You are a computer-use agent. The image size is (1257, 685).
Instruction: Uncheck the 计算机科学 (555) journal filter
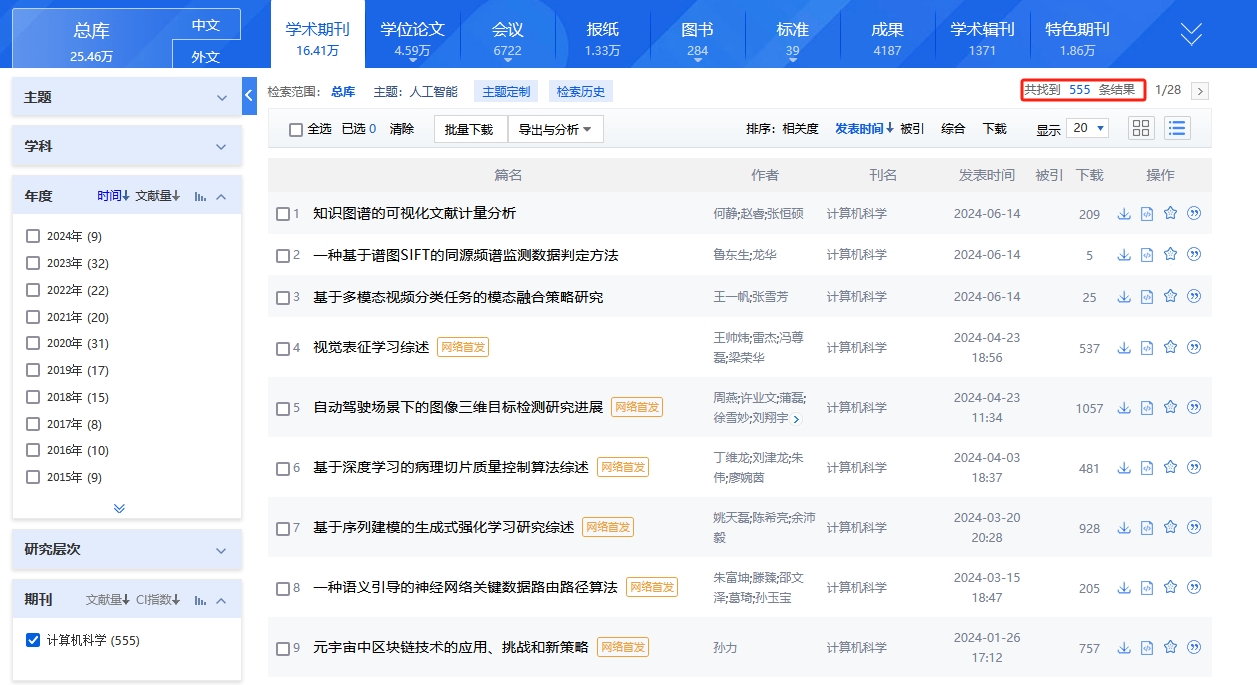point(33,640)
